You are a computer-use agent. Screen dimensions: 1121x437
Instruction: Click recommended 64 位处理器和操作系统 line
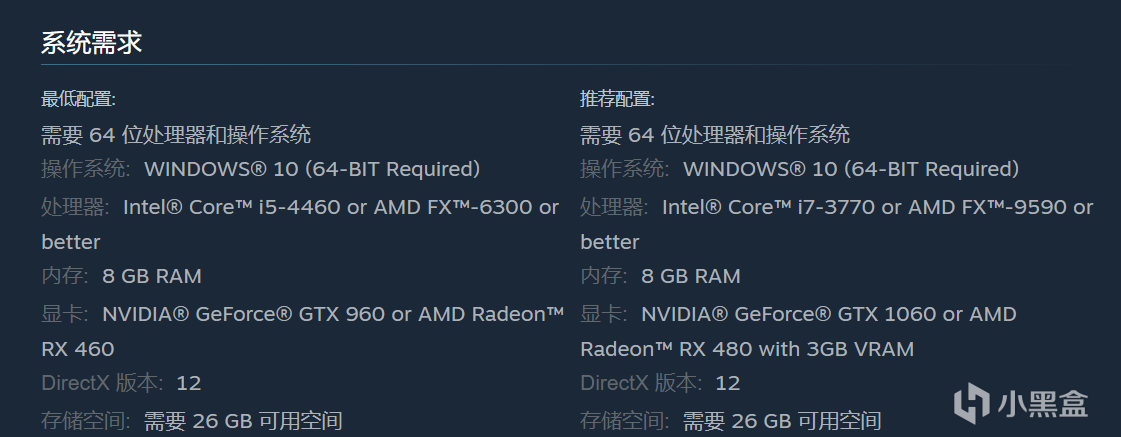coord(715,134)
